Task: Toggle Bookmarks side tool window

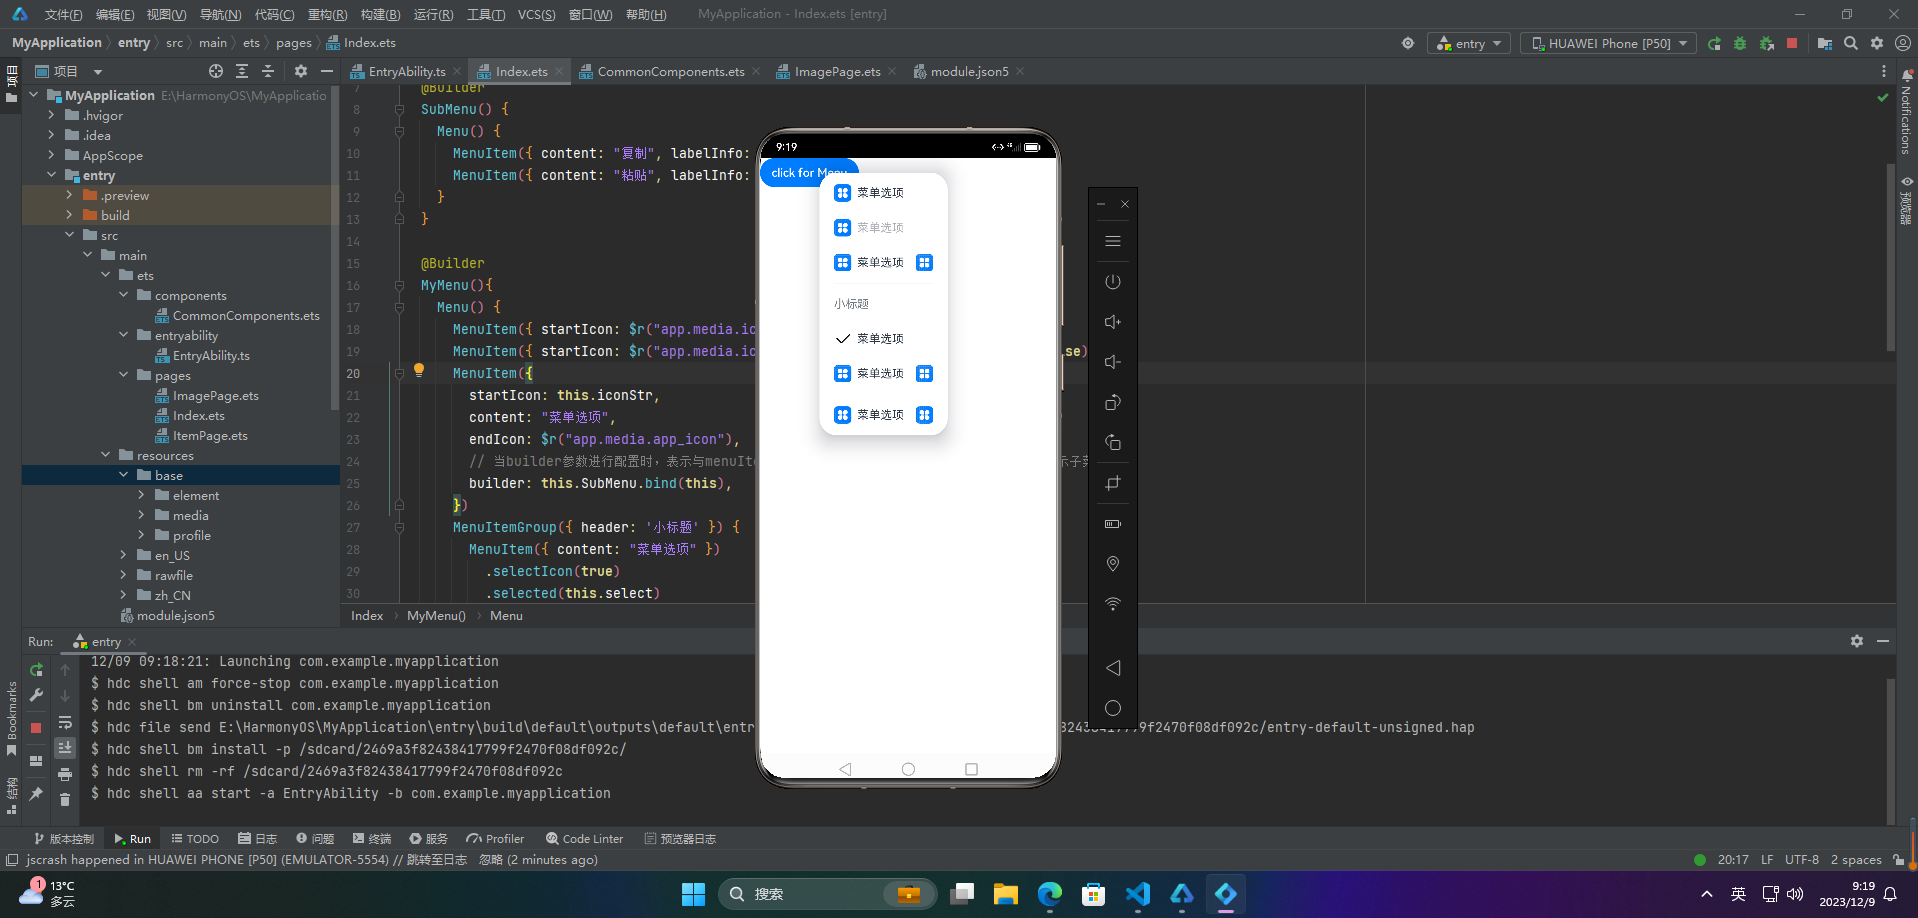Action: (x=11, y=718)
